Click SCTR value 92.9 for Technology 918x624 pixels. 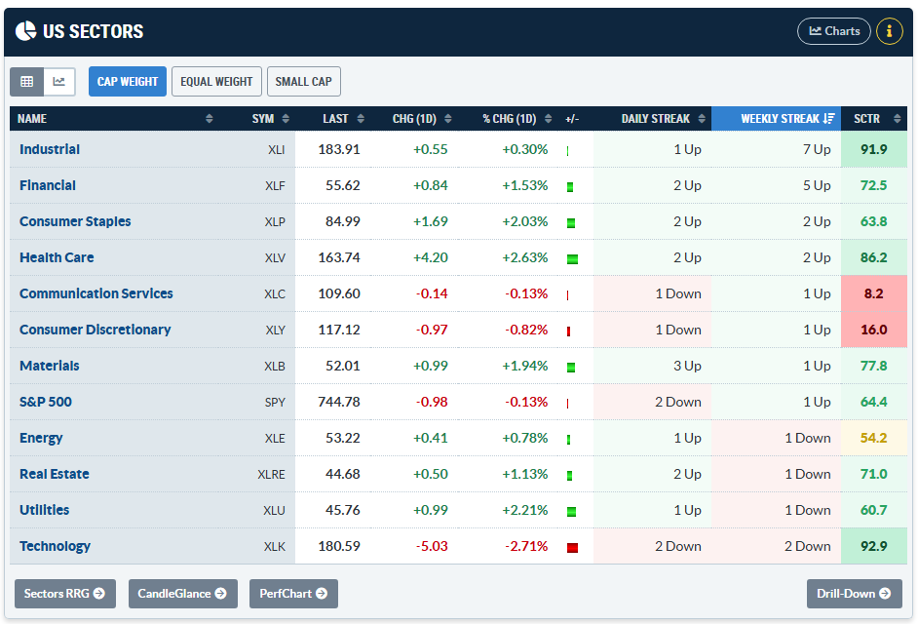pos(874,546)
